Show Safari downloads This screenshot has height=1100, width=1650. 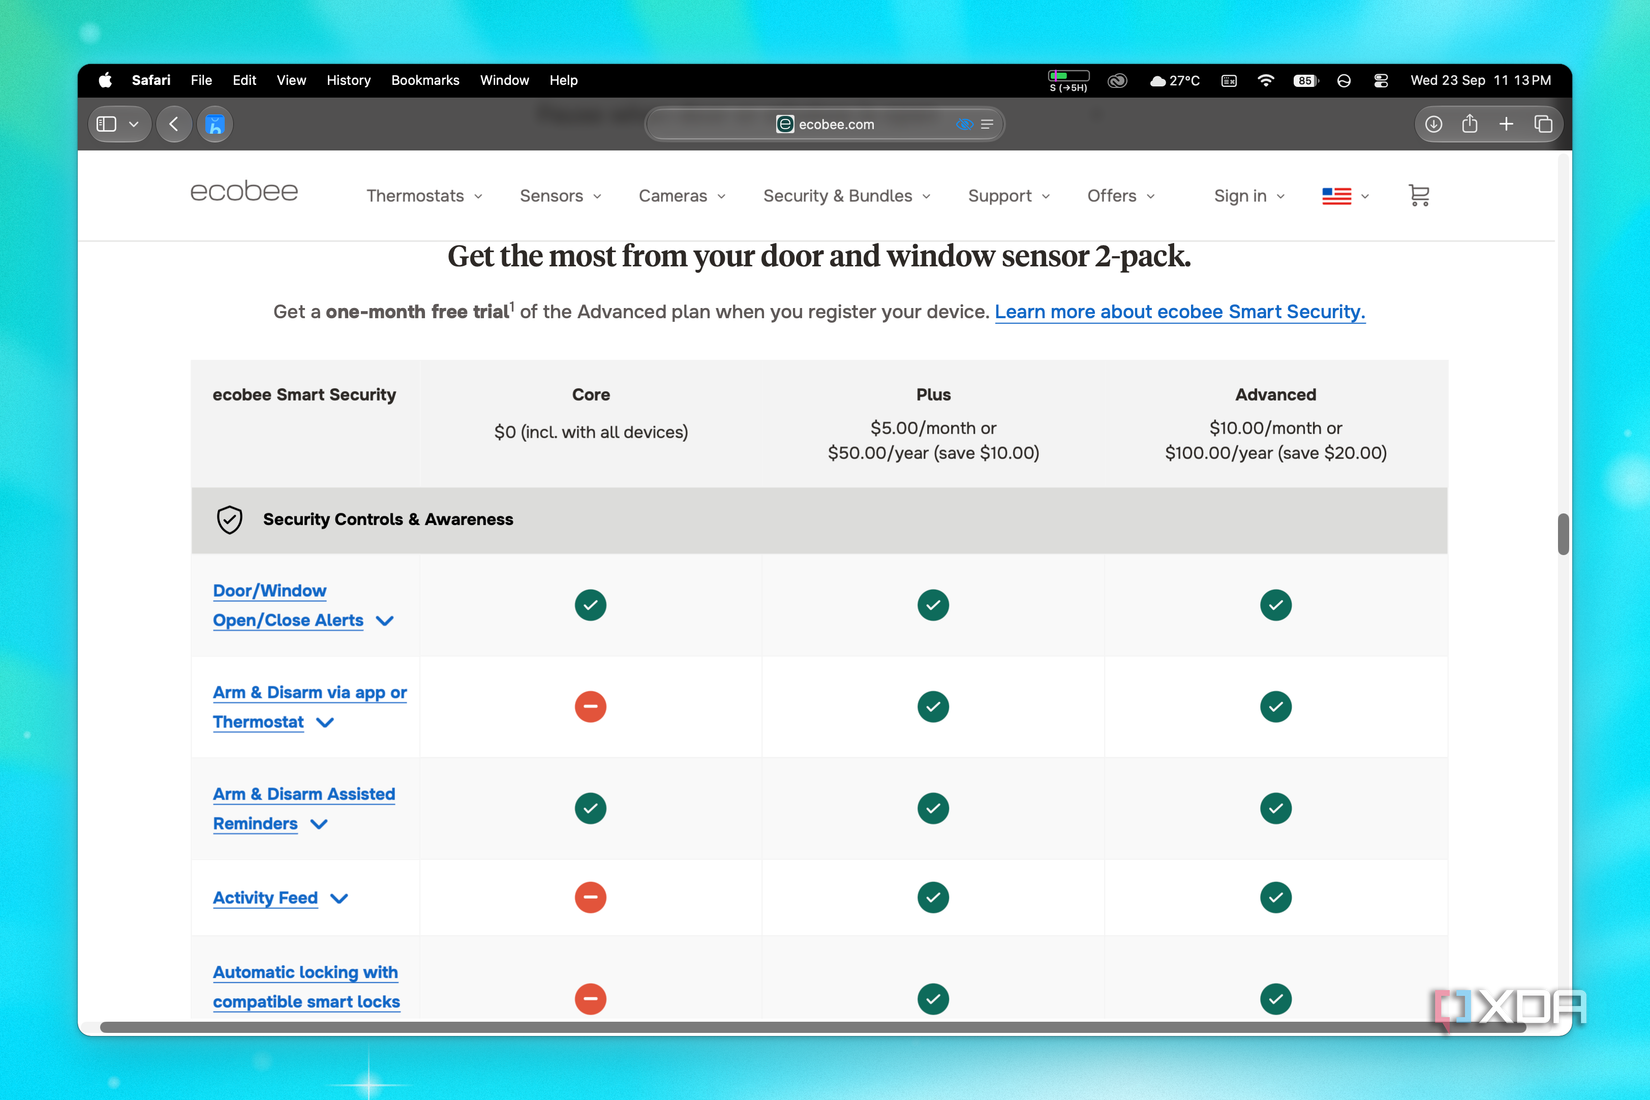coord(1433,124)
